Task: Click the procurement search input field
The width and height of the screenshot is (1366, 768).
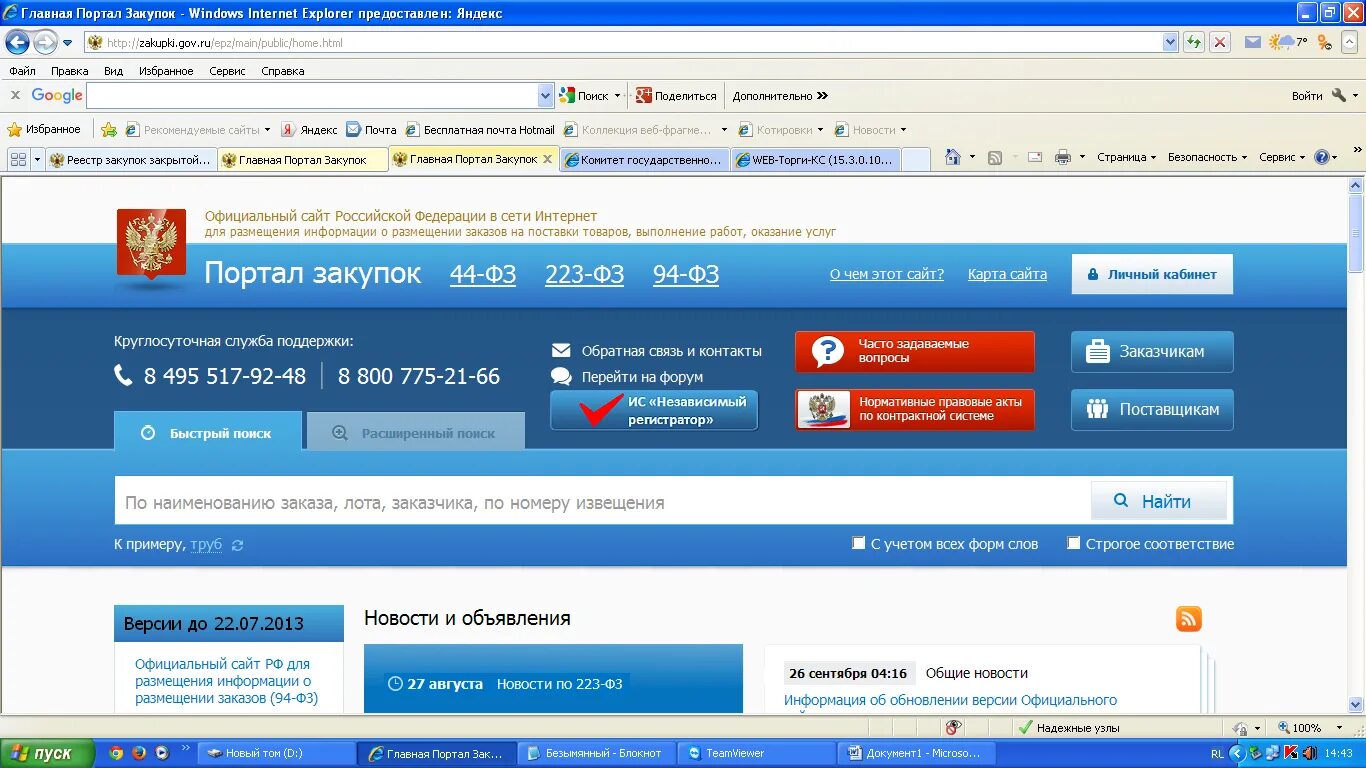Action: (x=602, y=502)
